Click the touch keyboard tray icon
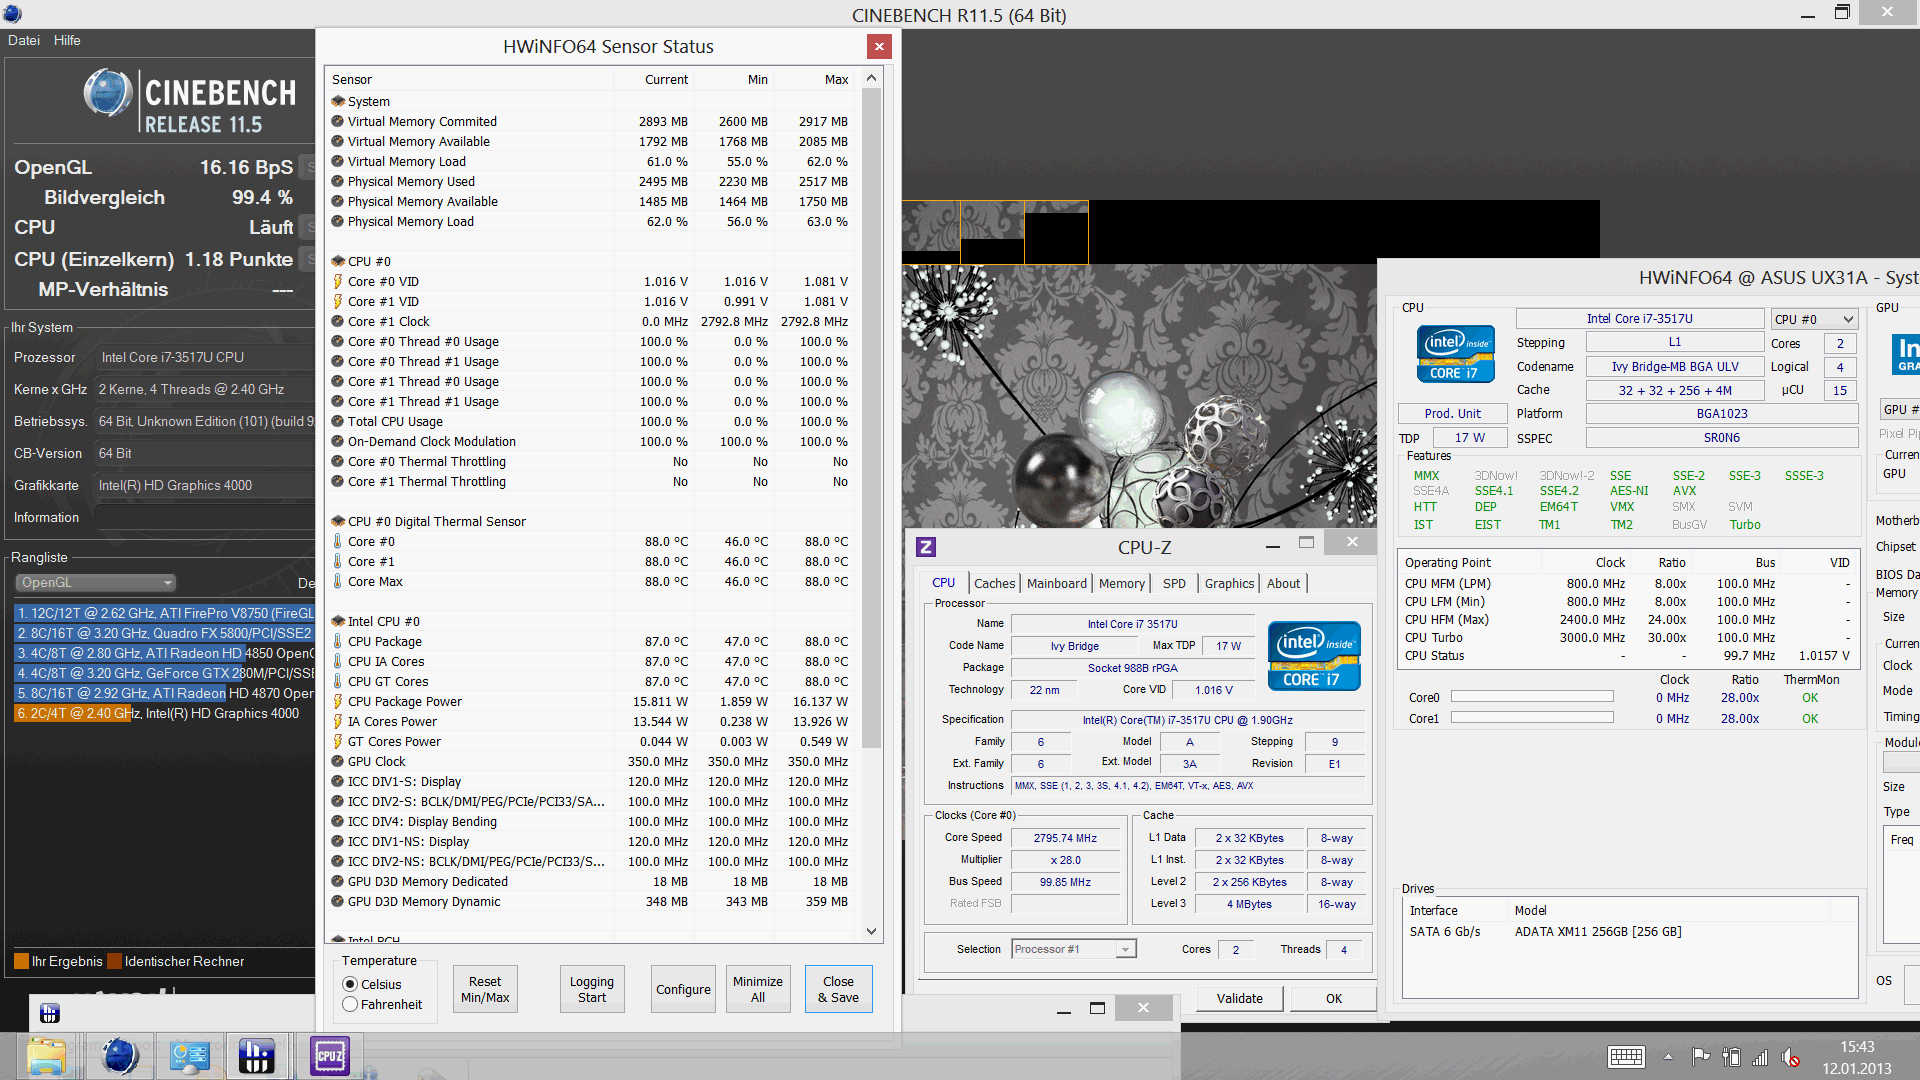This screenshot has width=1920, height=1080. (x=1625, y=1057)
